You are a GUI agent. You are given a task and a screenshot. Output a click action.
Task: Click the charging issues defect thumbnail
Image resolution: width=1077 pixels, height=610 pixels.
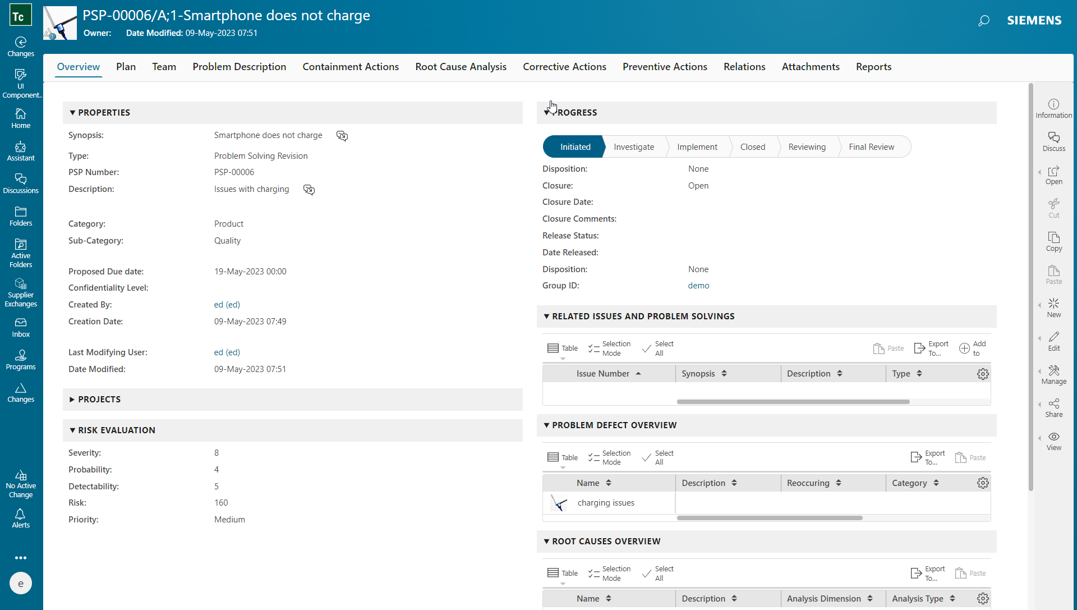[557, 503]
